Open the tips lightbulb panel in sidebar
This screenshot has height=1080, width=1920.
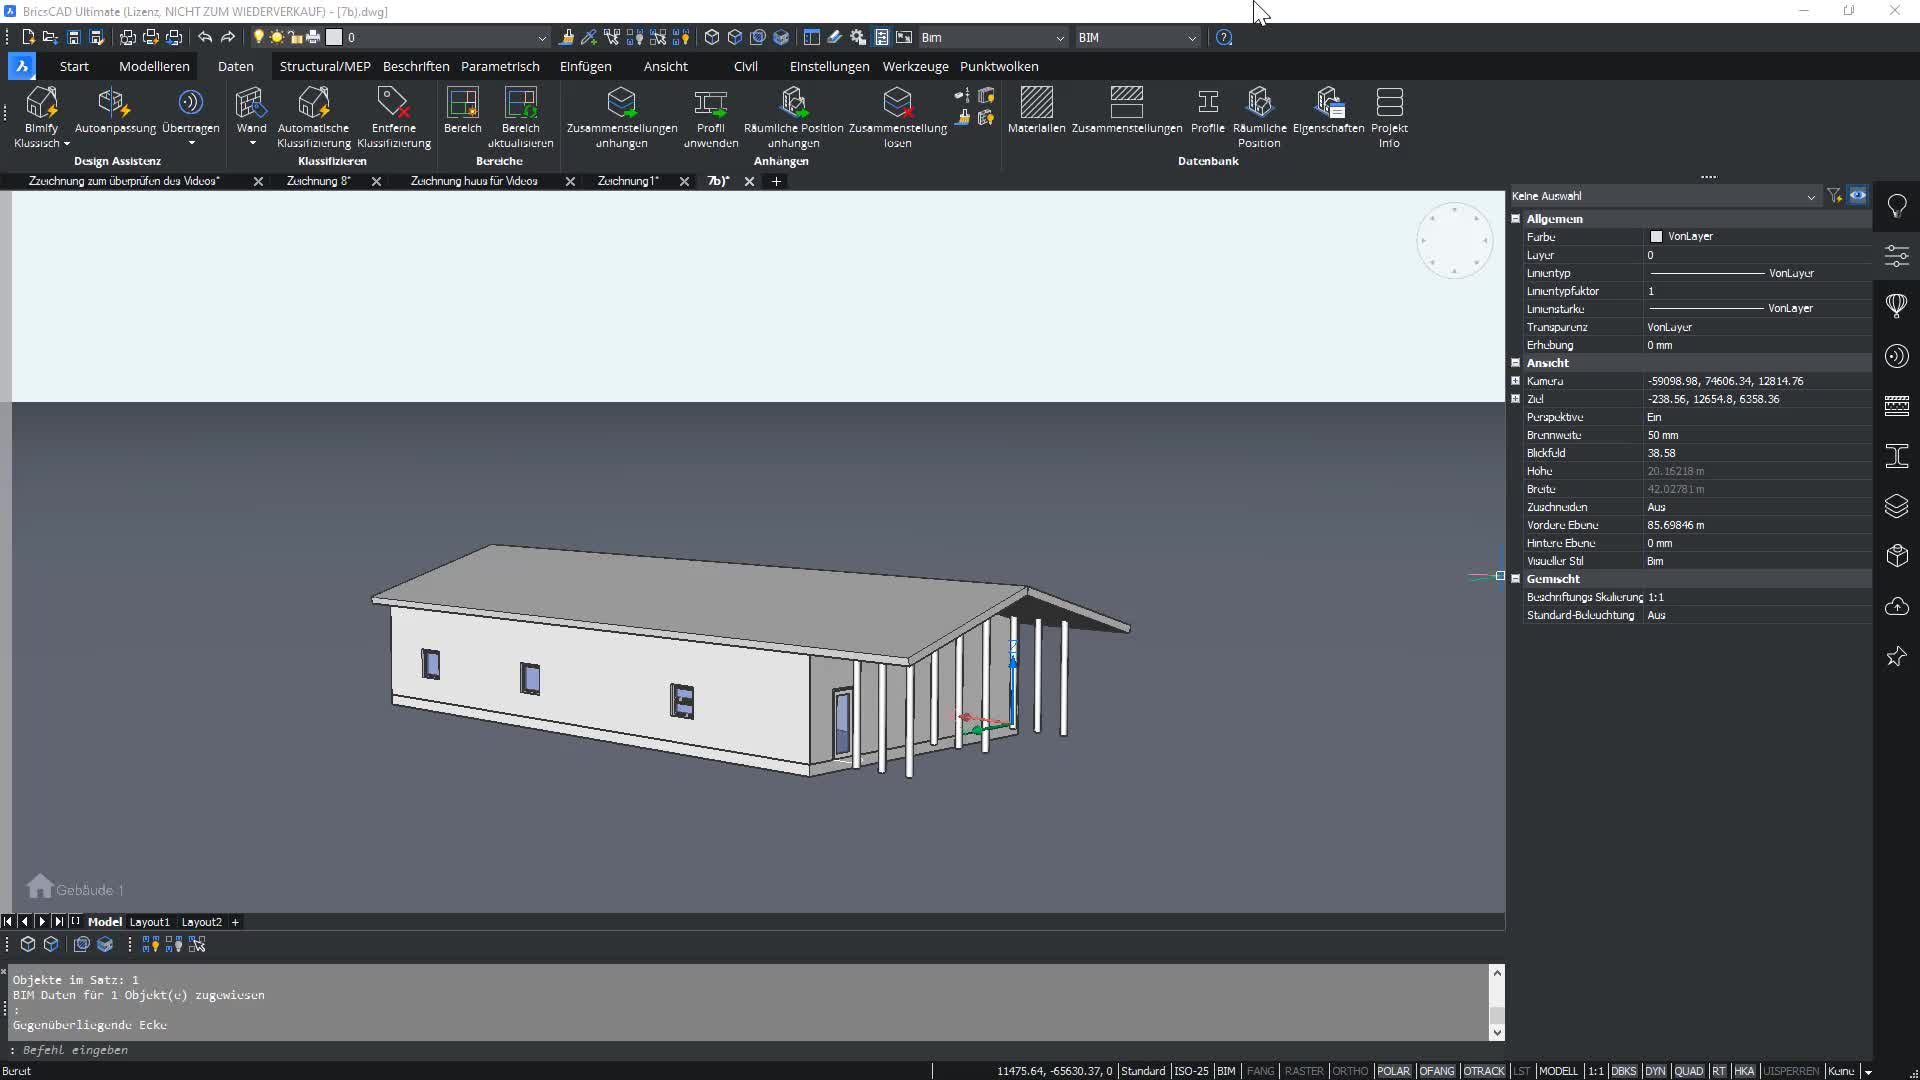tap(1896, 206)
